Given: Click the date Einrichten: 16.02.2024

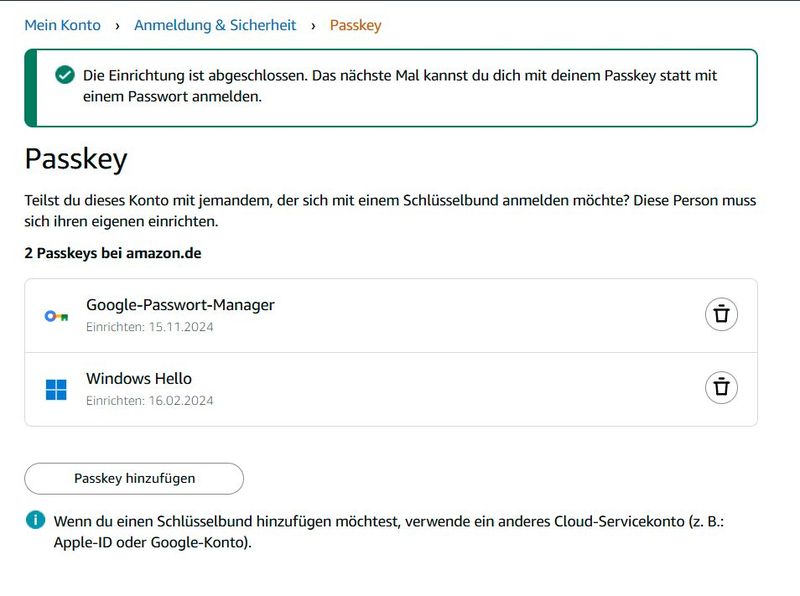Looking at the screenshot, I should (x=149, y=401).
